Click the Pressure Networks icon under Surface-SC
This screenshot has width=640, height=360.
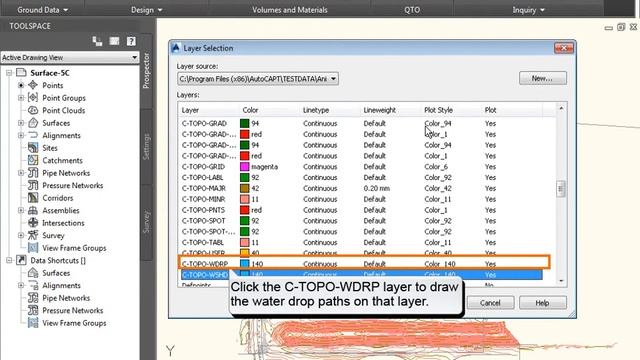[x=33, y=185]
